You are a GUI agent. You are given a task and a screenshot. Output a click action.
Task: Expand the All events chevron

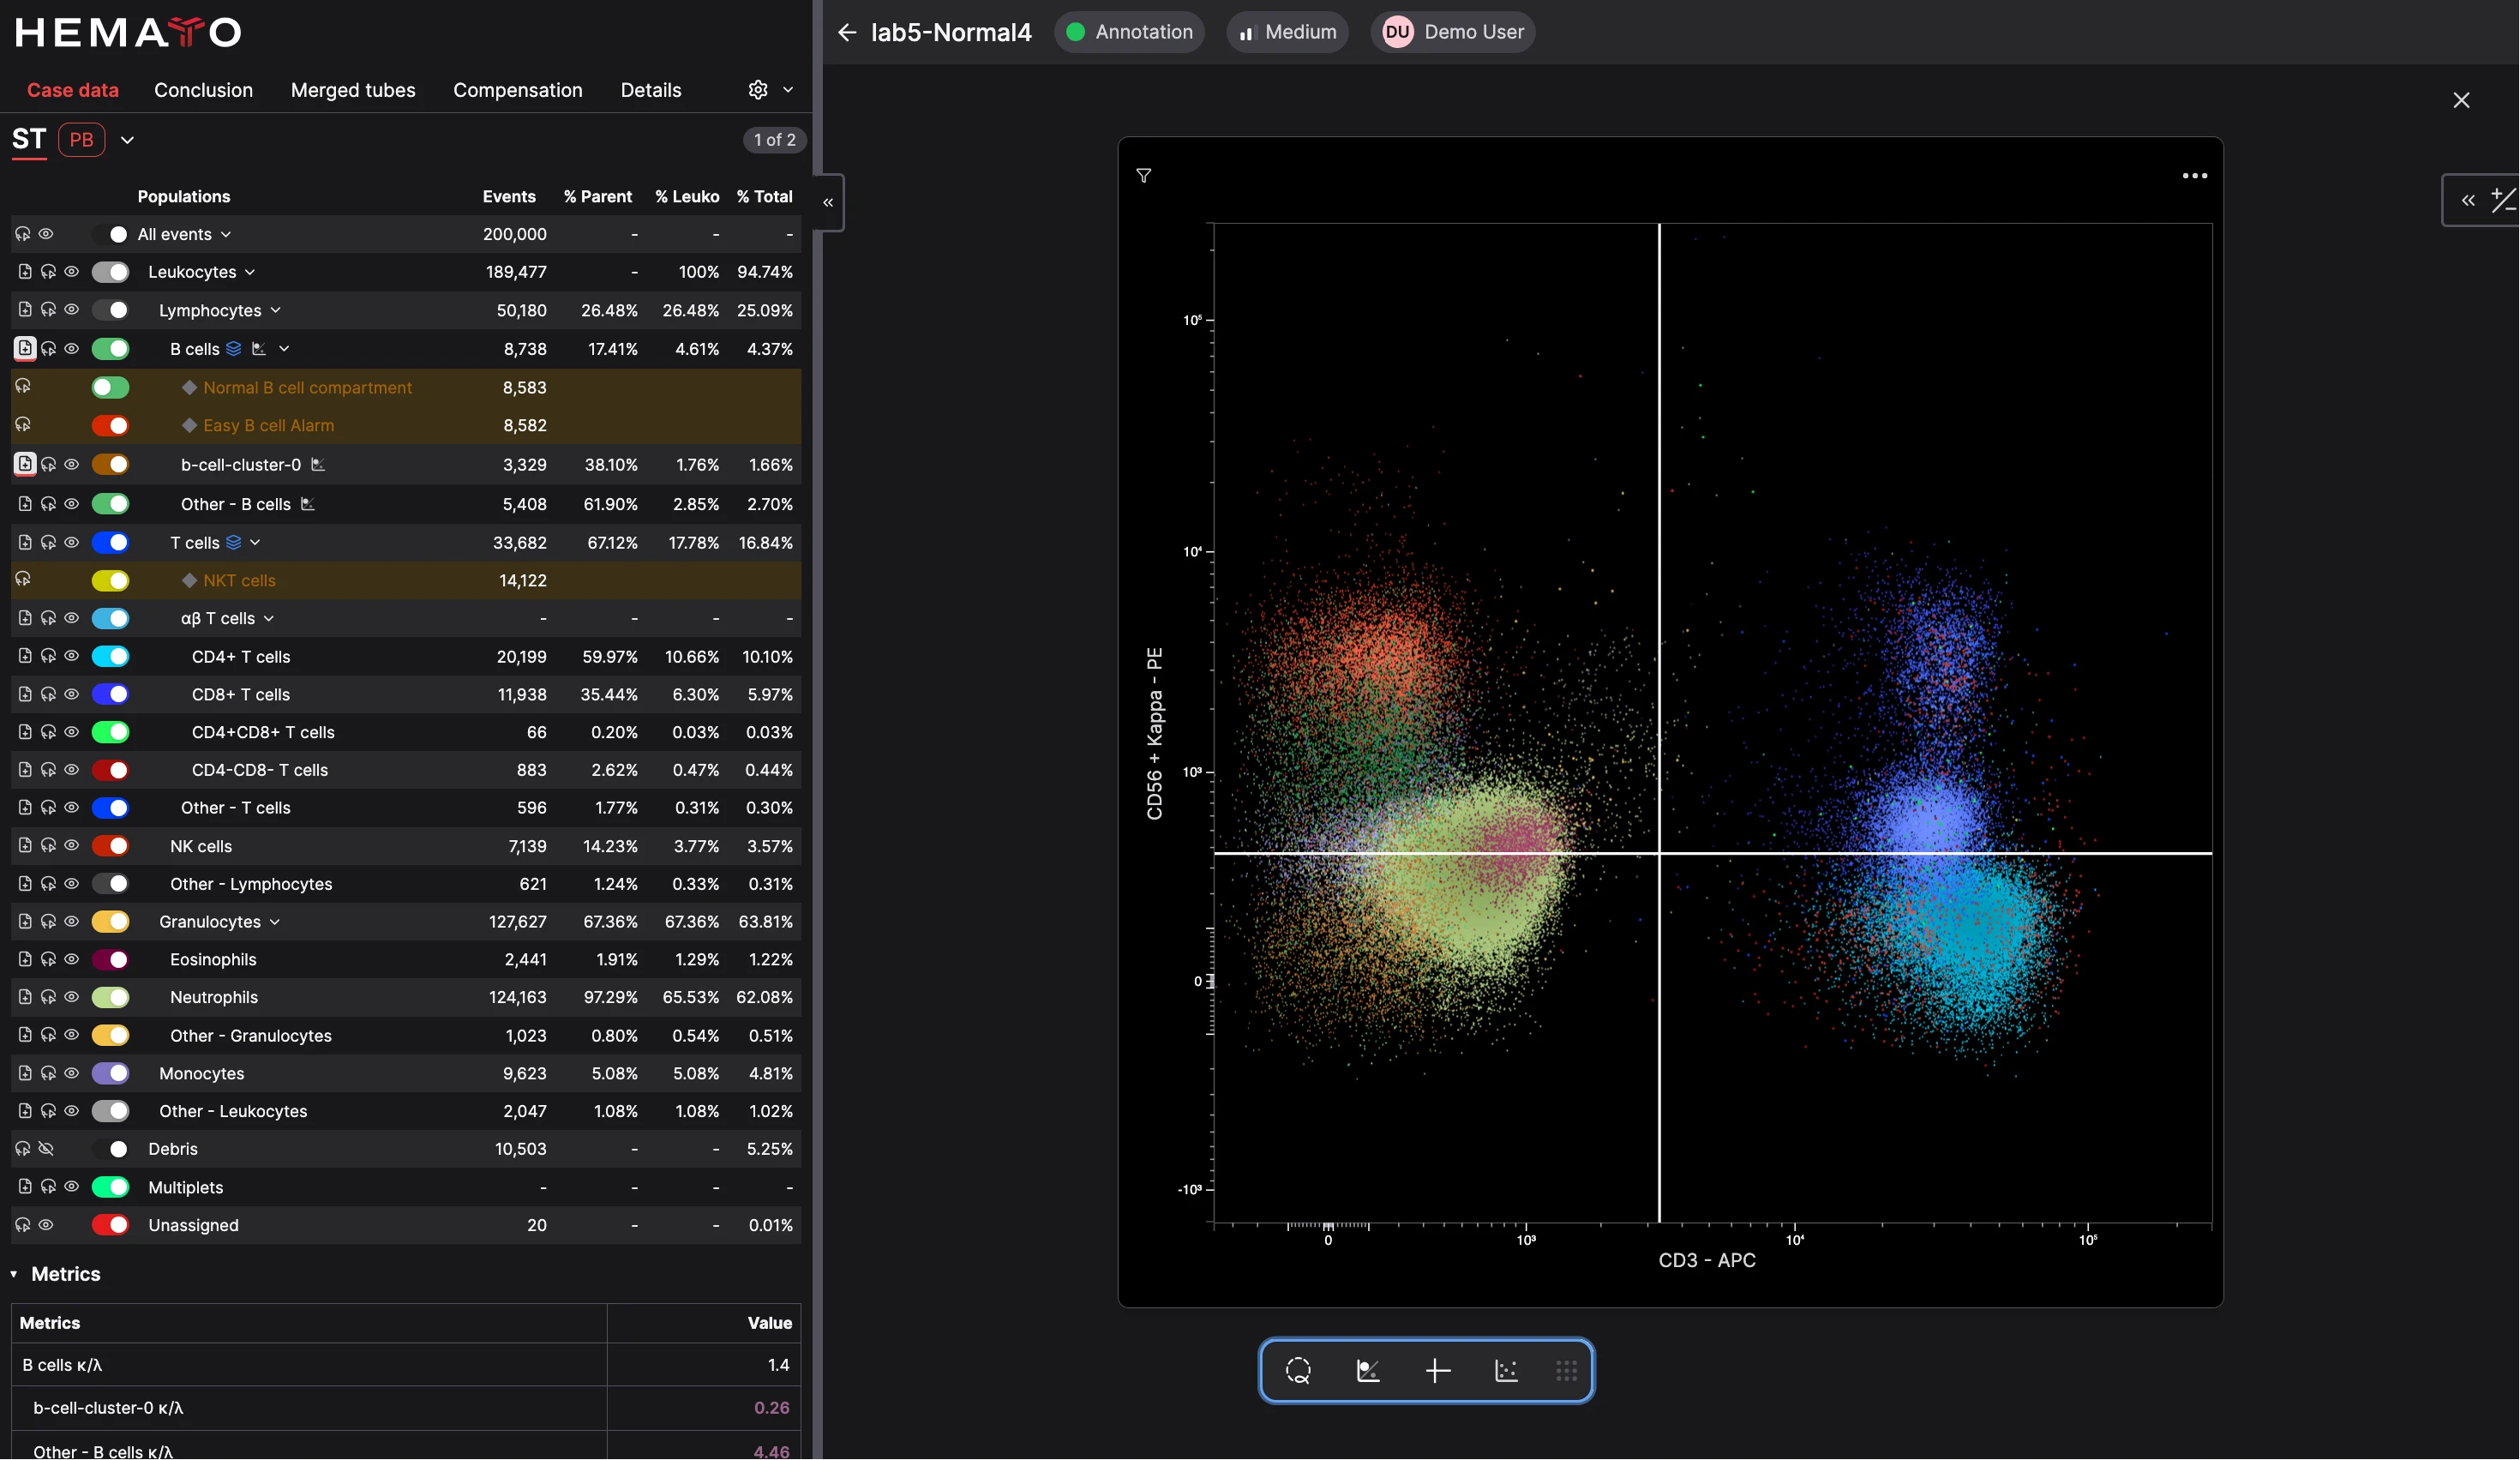point(226,234)
